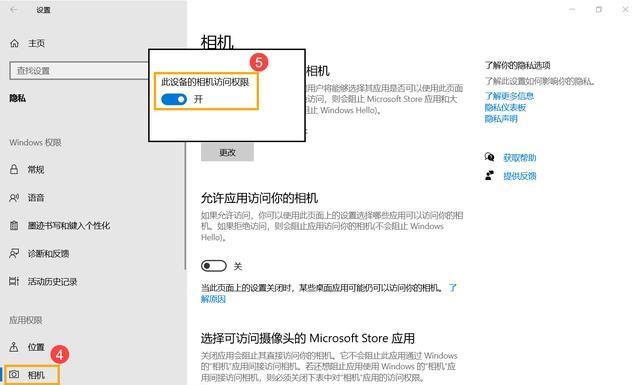Screen dimensions: 640x385
Task: Open the 位置 location icon
Action: click(x=14, y=347)
